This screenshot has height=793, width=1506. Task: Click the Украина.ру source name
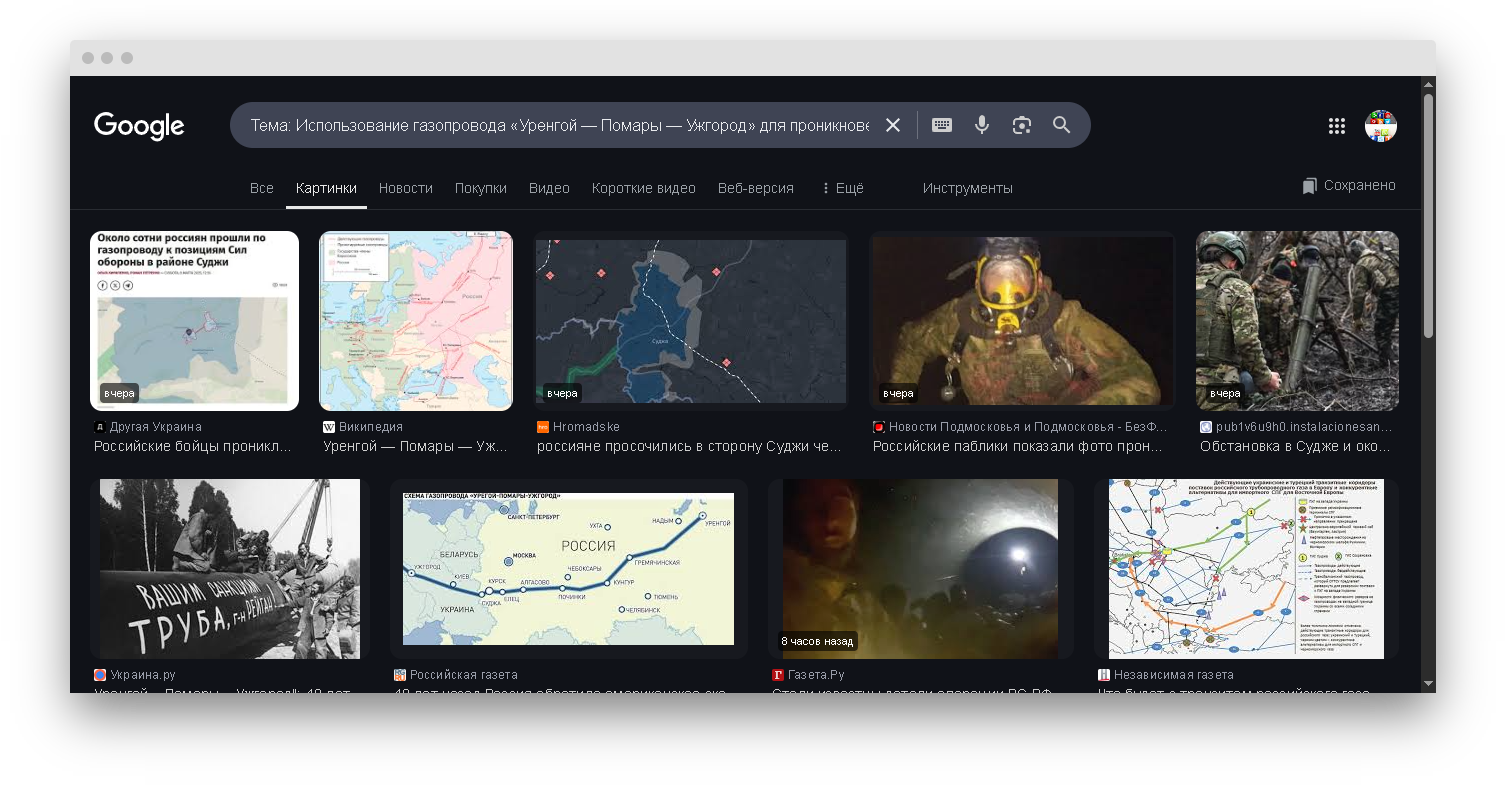[x=143, y=675]
